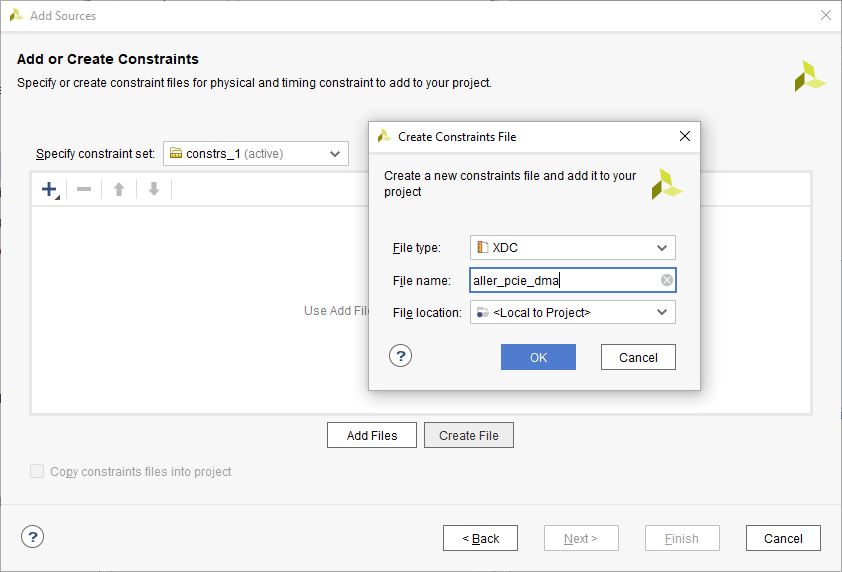Screen dimensions: 842x572
Task: Open help in Create Constraints File dialog
Action: click(400, 355)
